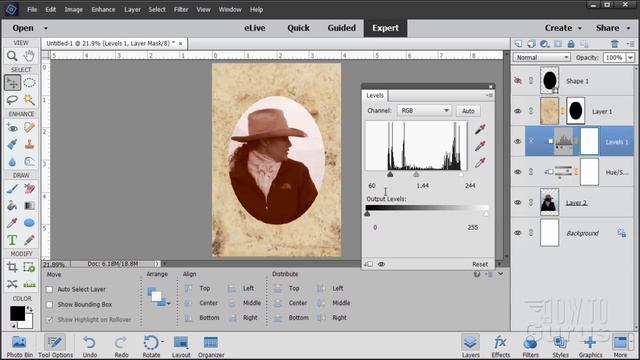Click Reset in the Levels panel
The width and height of the screenshot is (640, 360).
(480, 264)
